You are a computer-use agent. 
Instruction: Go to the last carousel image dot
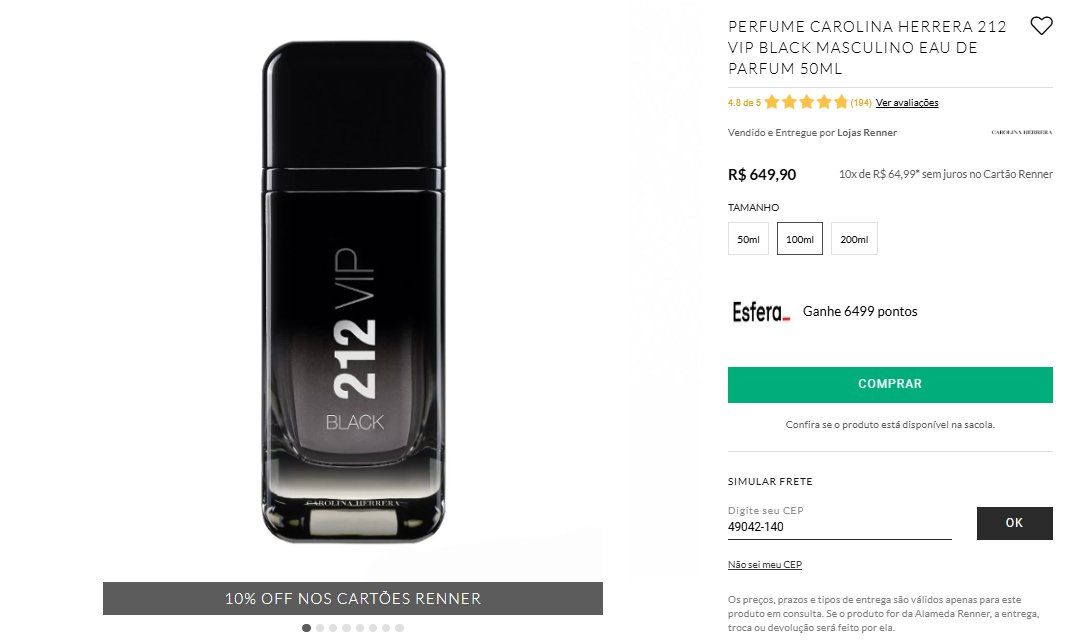400,628
